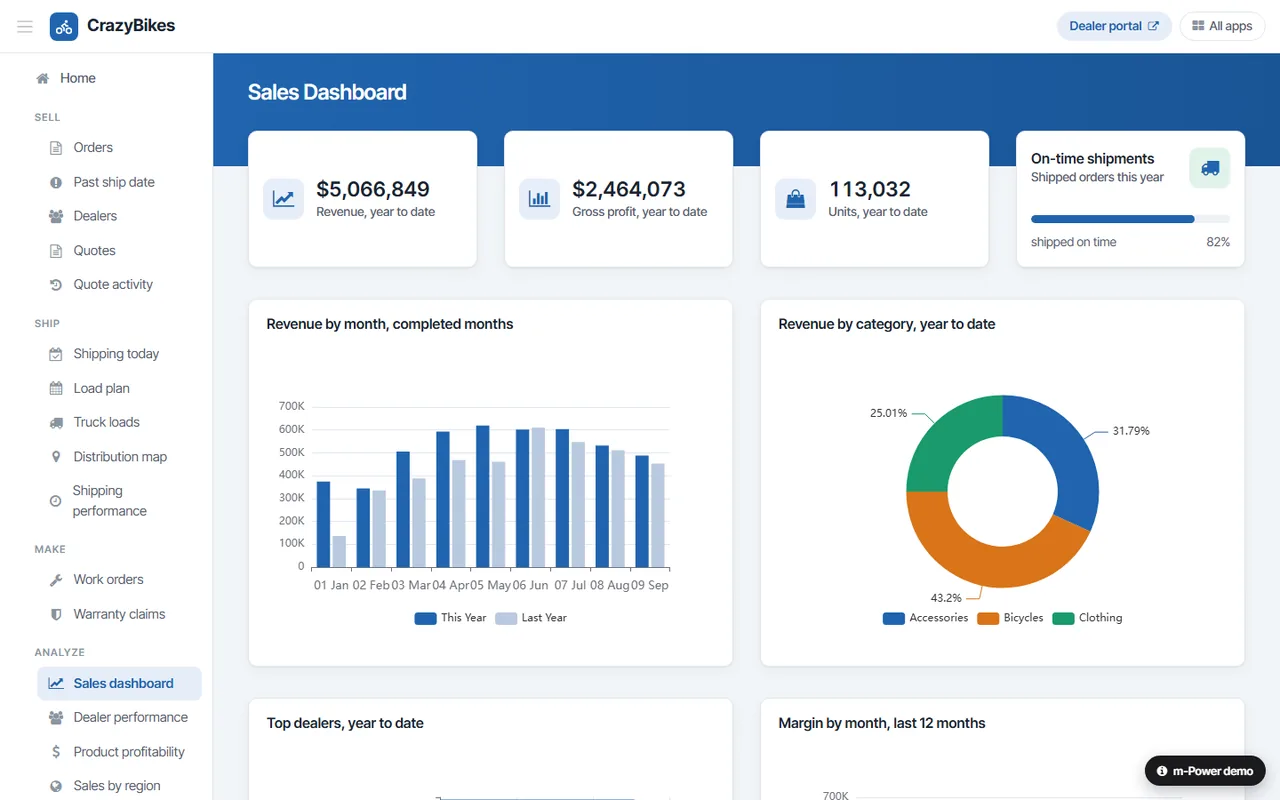
Task: Open the Dealer portal link
Action: pyautogui.click(x=1114, y=26)
